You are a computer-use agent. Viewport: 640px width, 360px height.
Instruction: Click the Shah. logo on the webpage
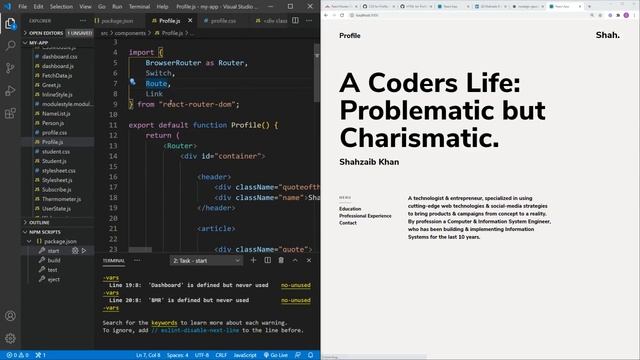tap(608, 35)
